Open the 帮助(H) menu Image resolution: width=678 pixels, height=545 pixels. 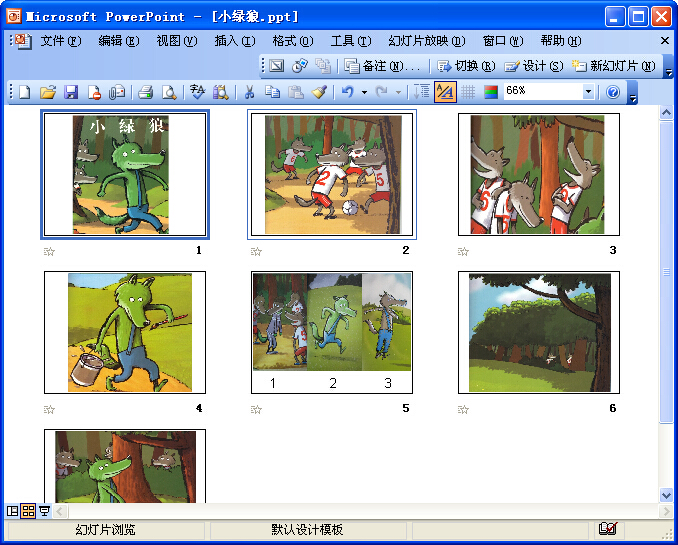pyautogui.click(x=561, y=41)
